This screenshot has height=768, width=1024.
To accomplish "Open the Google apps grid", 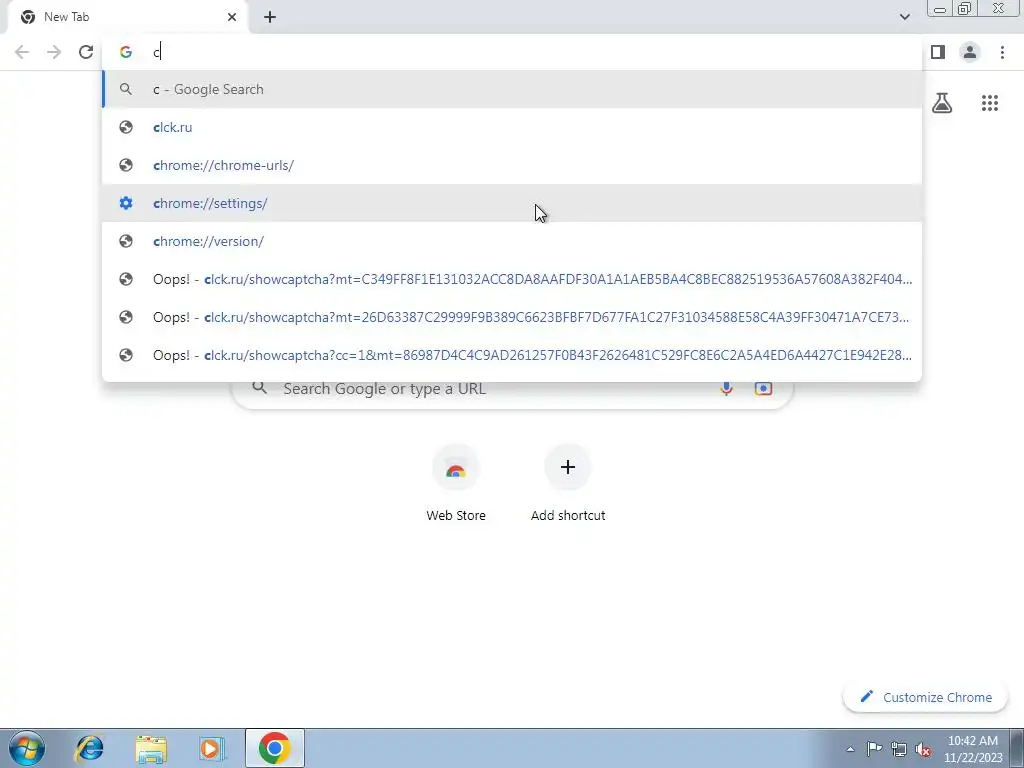I will [989, 103].
